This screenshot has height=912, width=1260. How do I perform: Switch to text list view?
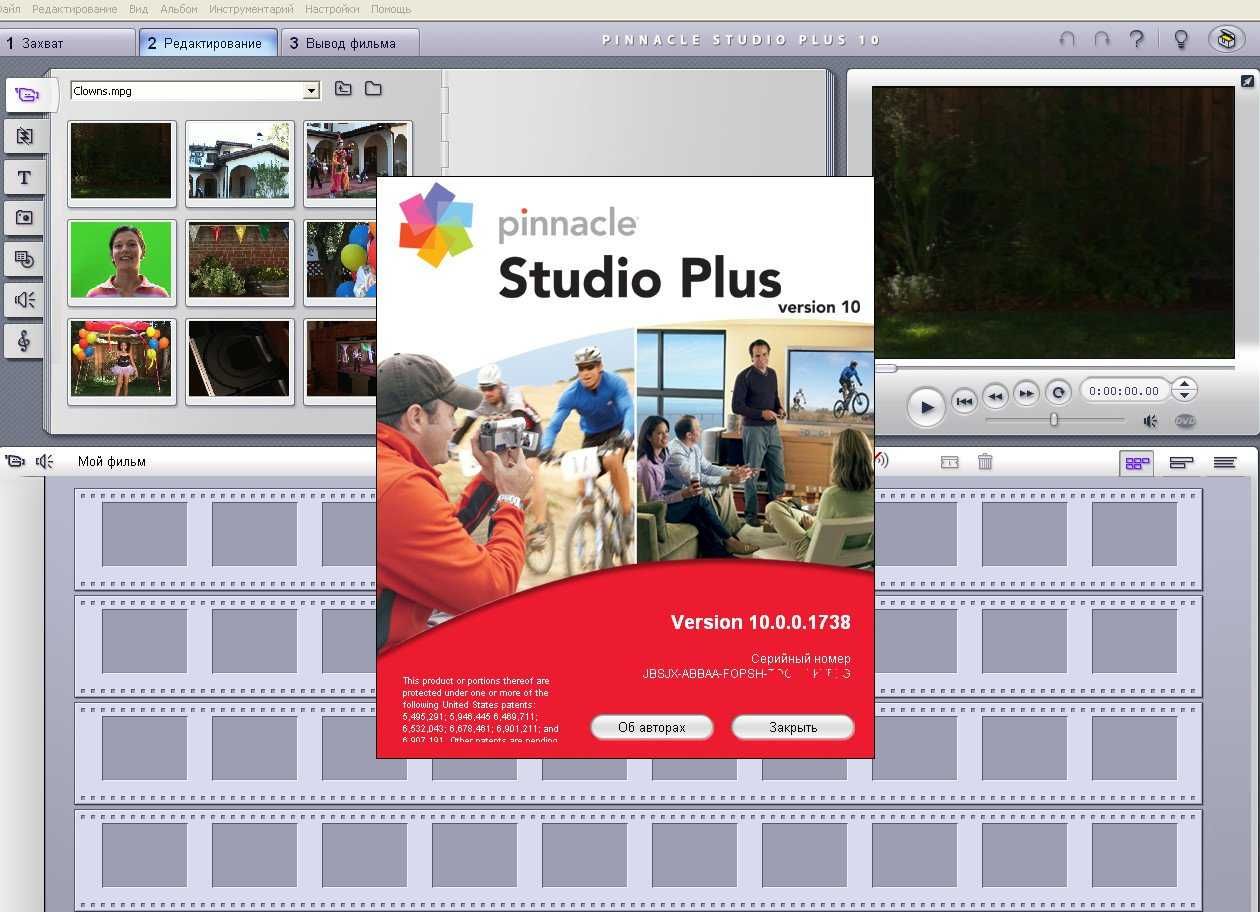coord(1225,463)
